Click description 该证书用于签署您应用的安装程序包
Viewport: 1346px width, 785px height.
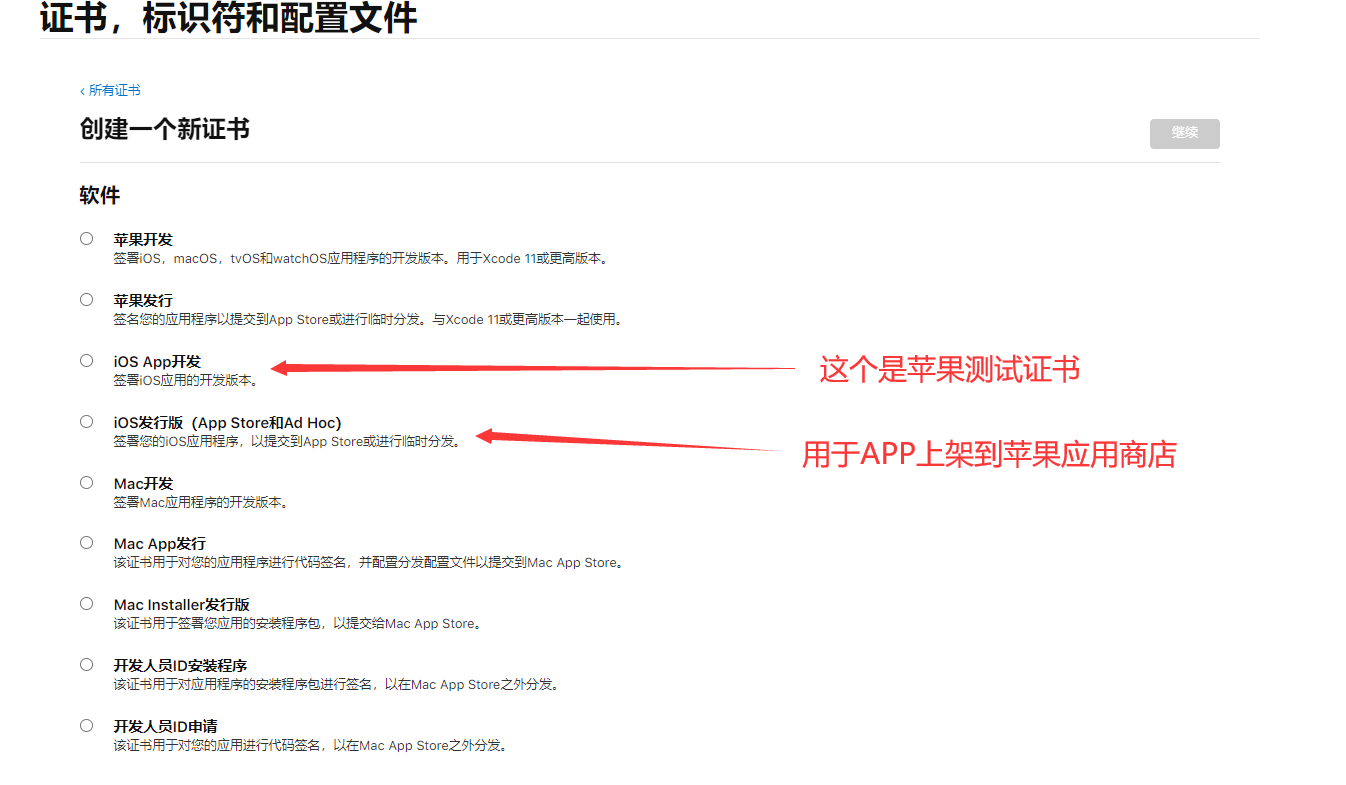pyautogui.click(x=299, y=623)
